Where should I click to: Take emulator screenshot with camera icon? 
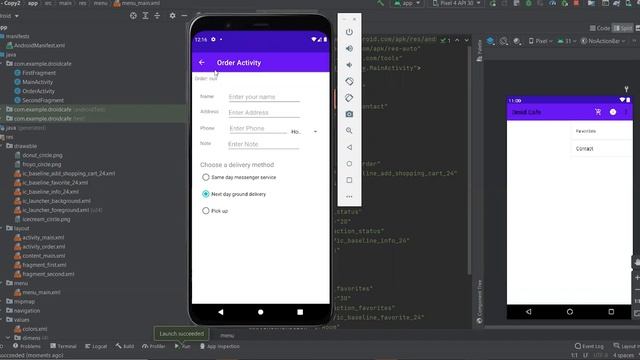point(349,114)
